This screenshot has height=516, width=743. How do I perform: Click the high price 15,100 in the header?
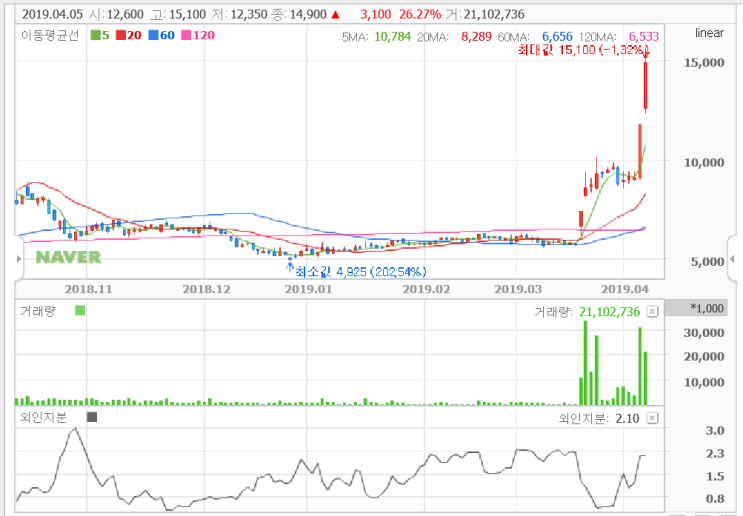tap(187, 14)
